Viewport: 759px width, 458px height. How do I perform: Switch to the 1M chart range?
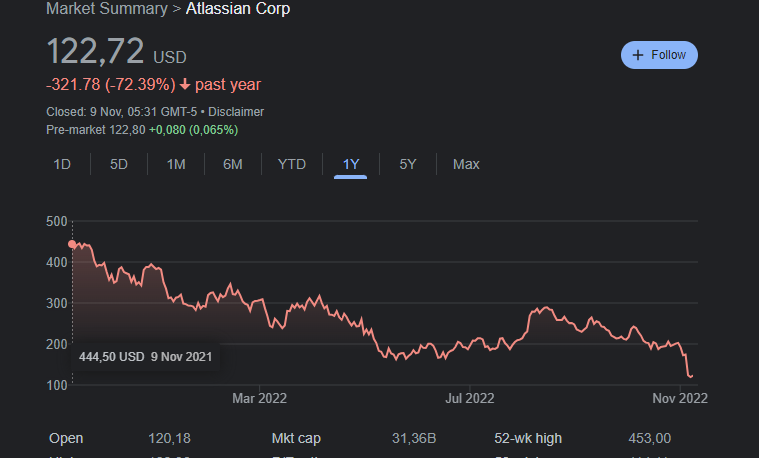click(x=176, y=165)
